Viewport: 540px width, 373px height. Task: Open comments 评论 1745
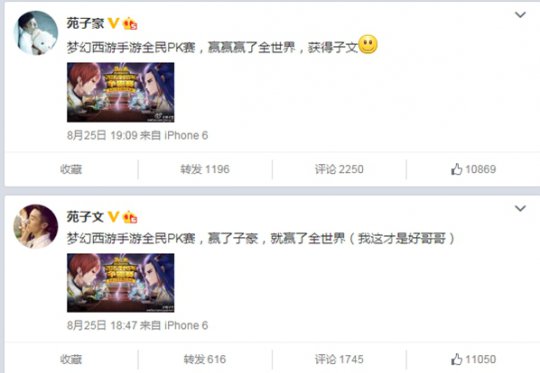click(339, 359)
